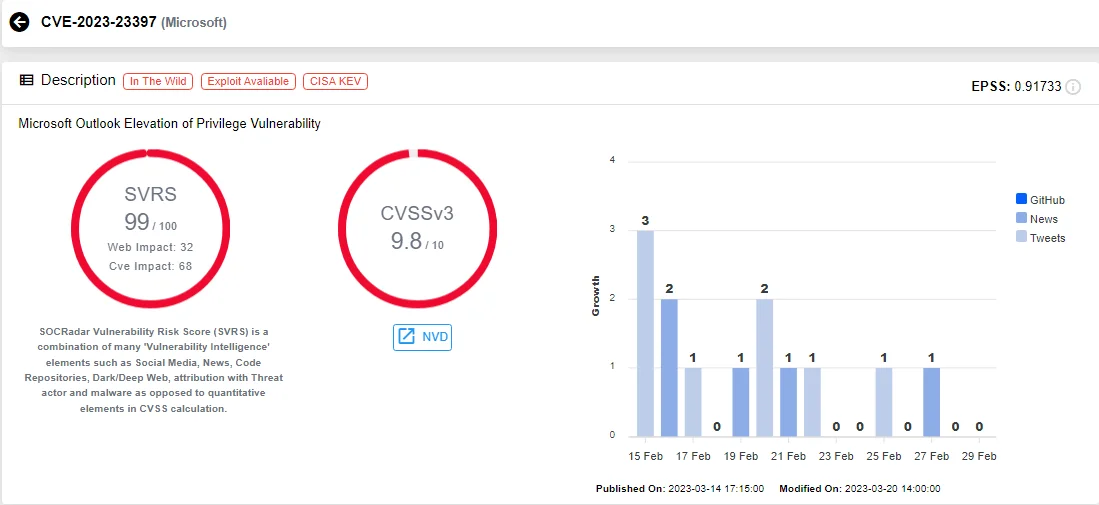Click the 15 Feb bar with value 3
The height and width of the screenshot is (505, 1099).
(645, 333)
